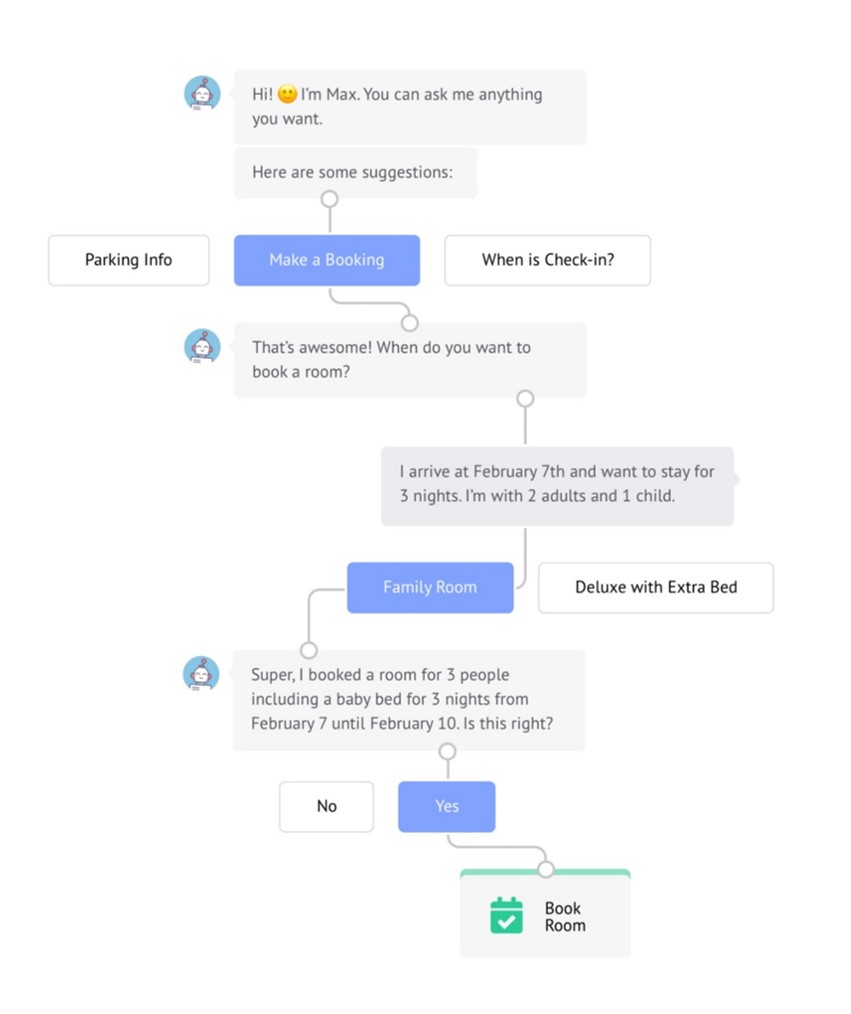The height and width of the screenshot is (1014, 851).
Task: Confirm booking with the Yes button
Action: [447, 806]
